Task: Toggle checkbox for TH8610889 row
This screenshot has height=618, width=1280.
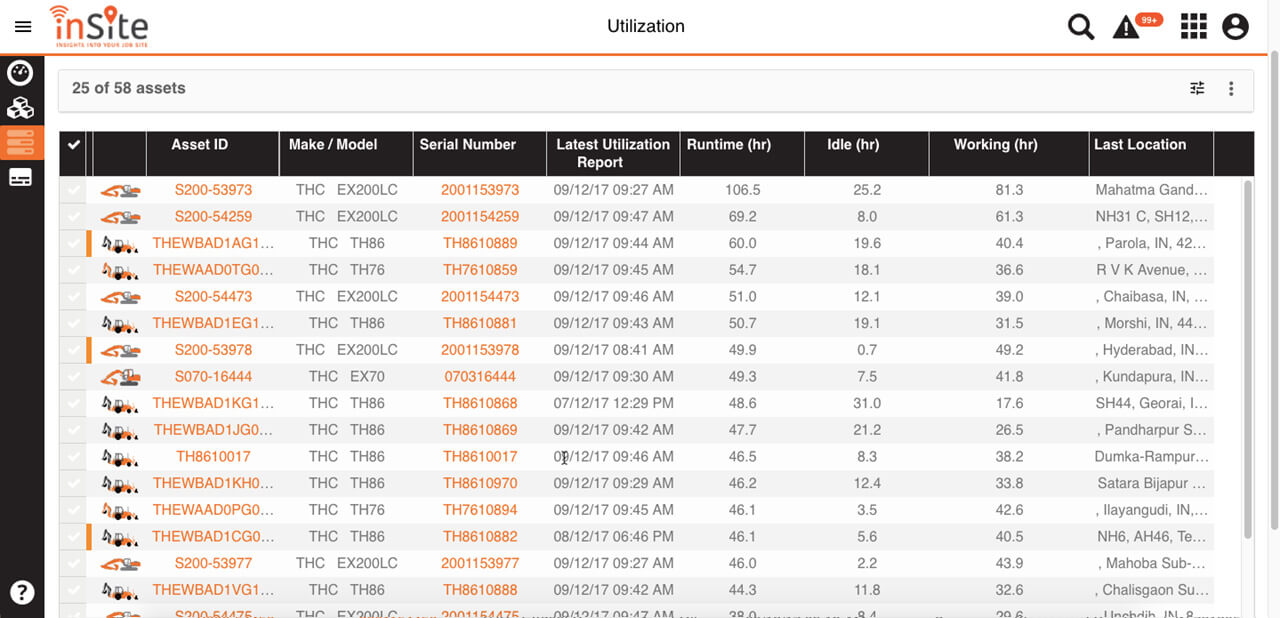Action: pos(73,244)
